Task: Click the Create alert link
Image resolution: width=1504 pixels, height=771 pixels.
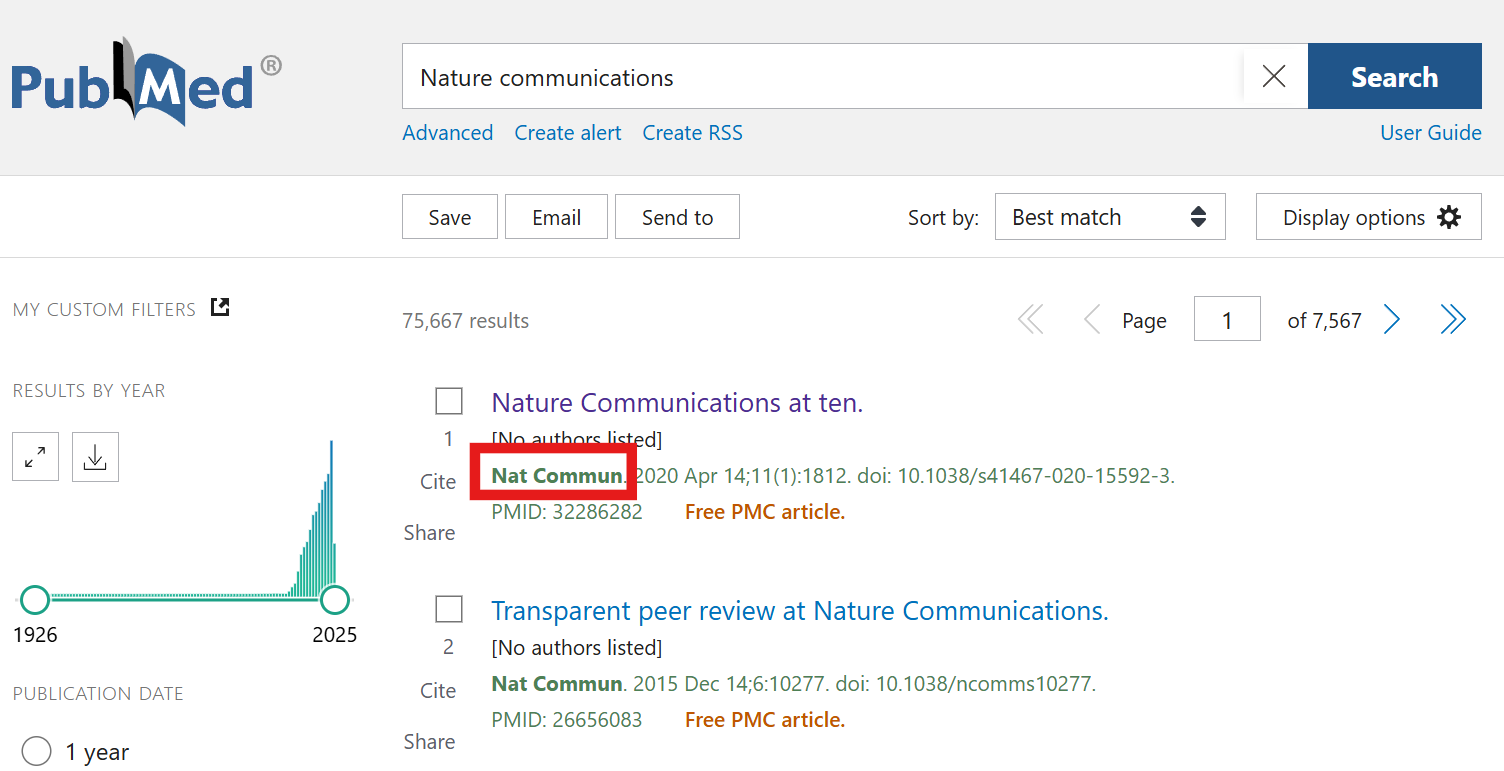Action: [568, 133]
